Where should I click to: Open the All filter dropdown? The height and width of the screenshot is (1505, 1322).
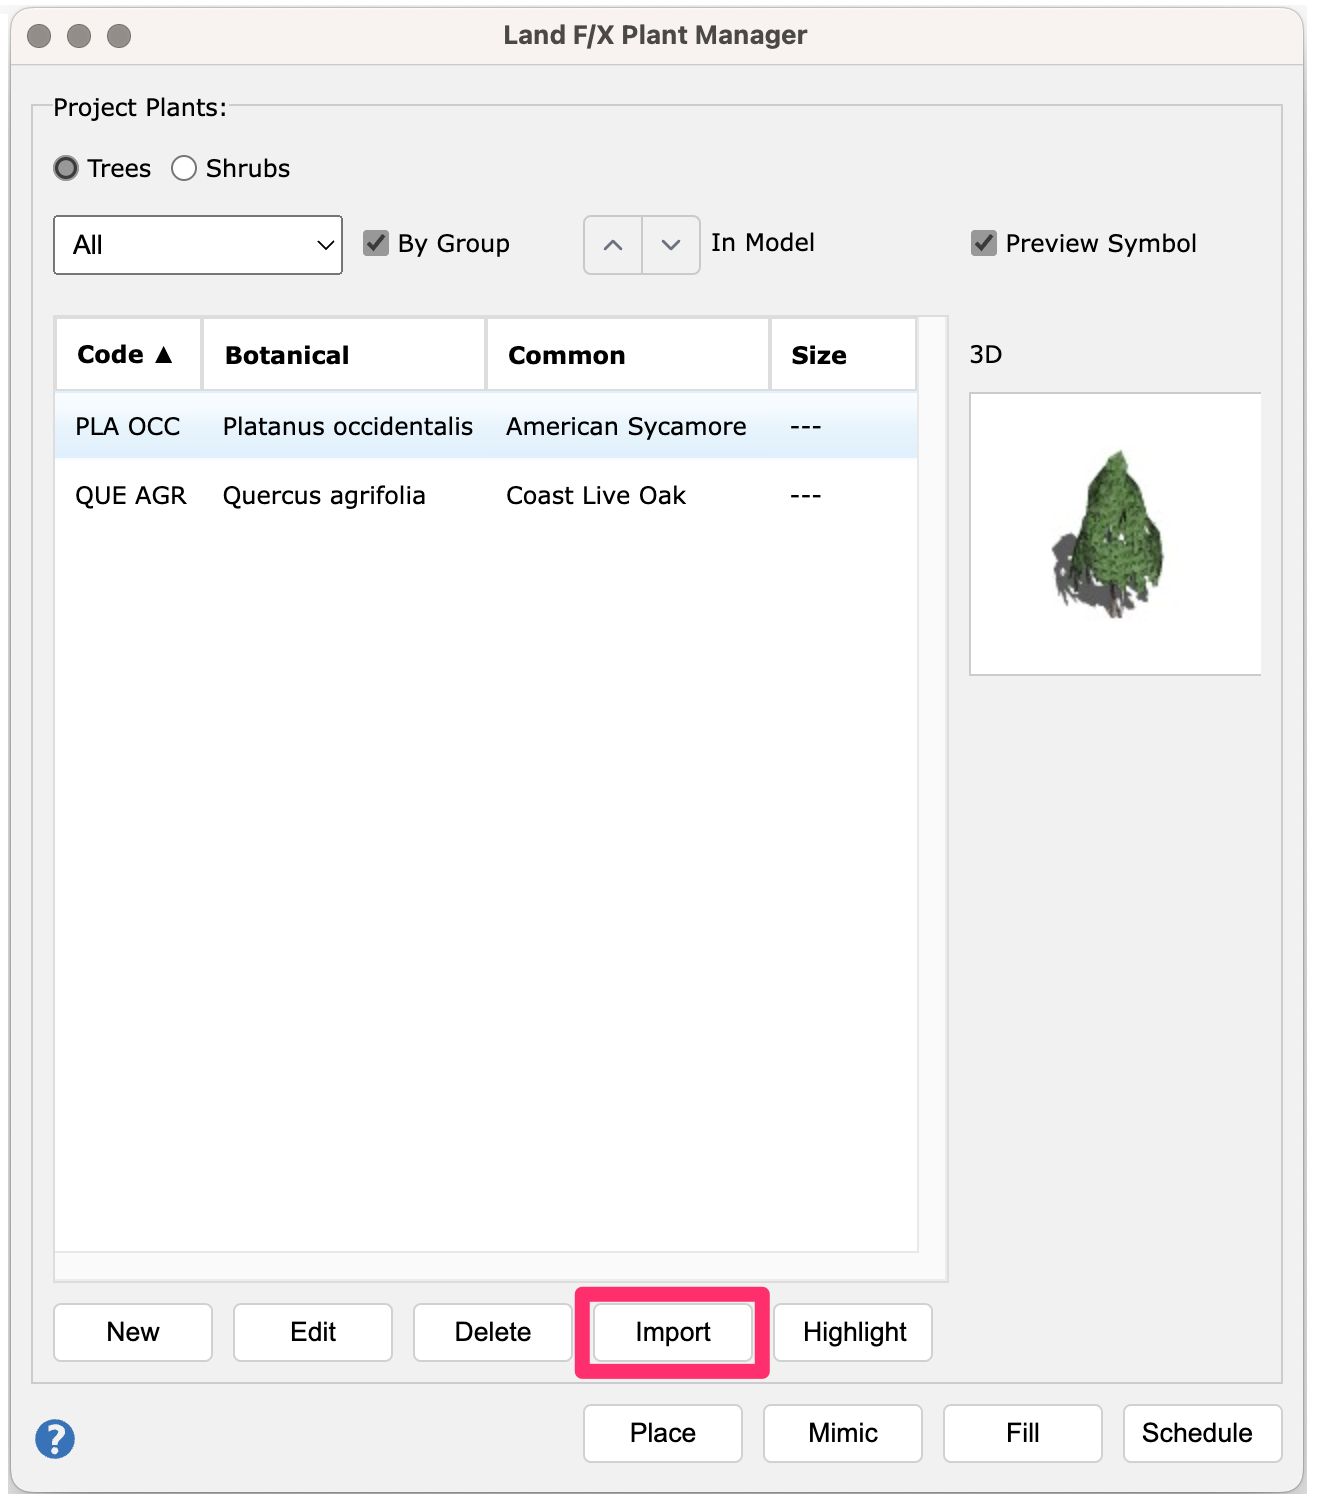pyautogui.click(x=198, y=245)
